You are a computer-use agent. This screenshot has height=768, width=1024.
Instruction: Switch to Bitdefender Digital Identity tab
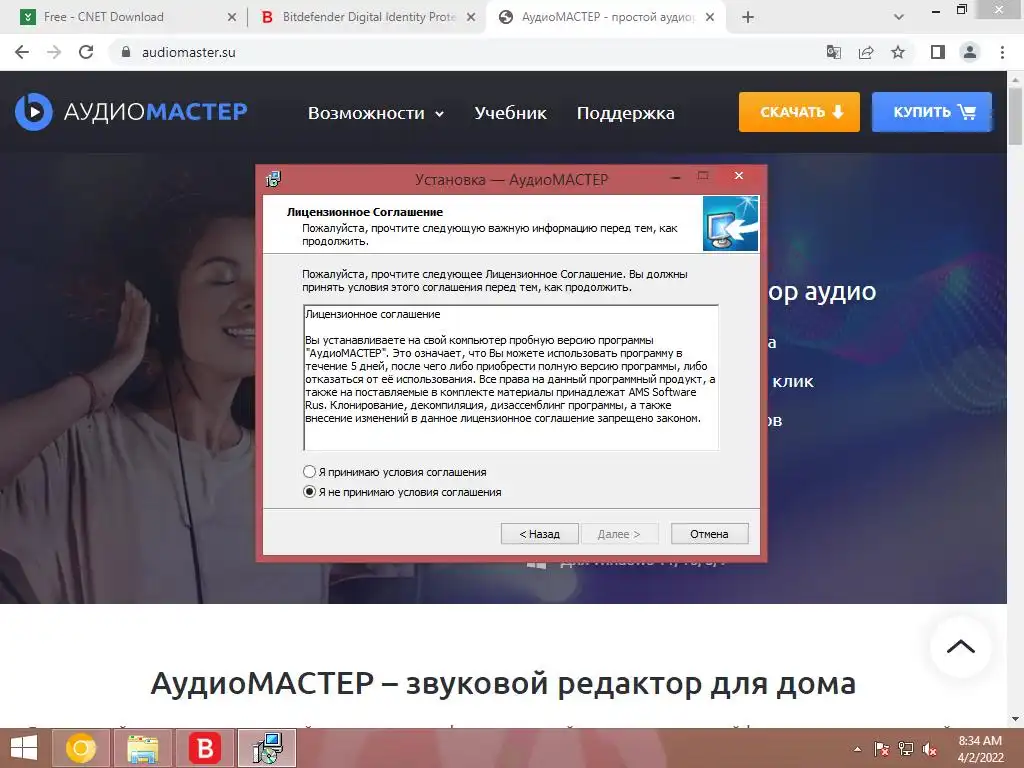click(x=368, y=17)
